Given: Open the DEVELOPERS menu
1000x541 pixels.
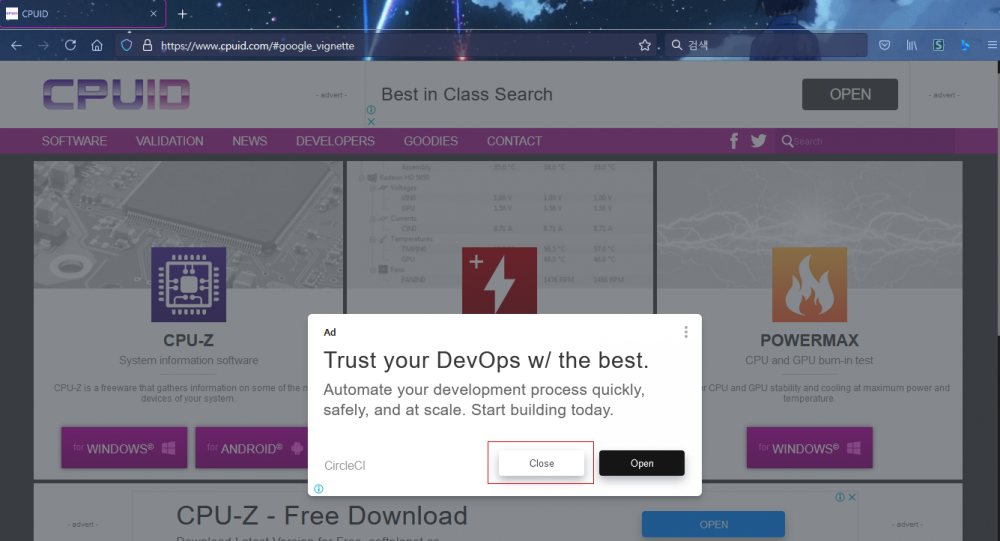Looking at the screenshot, I should click(335, 141).
